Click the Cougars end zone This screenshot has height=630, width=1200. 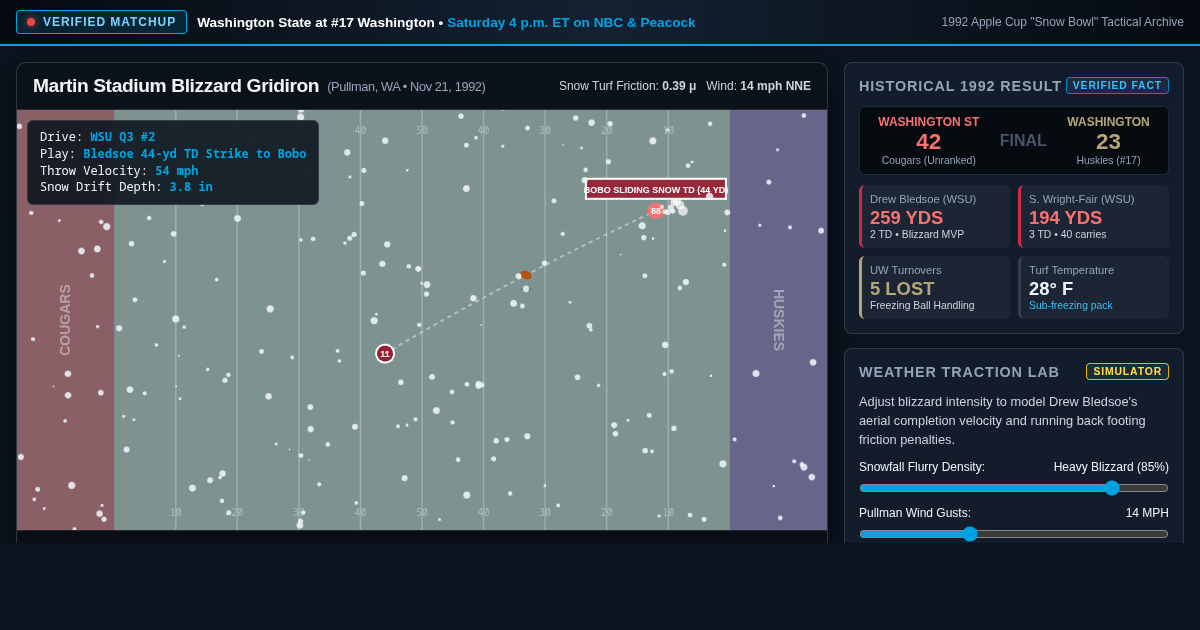tap(65, 320)
